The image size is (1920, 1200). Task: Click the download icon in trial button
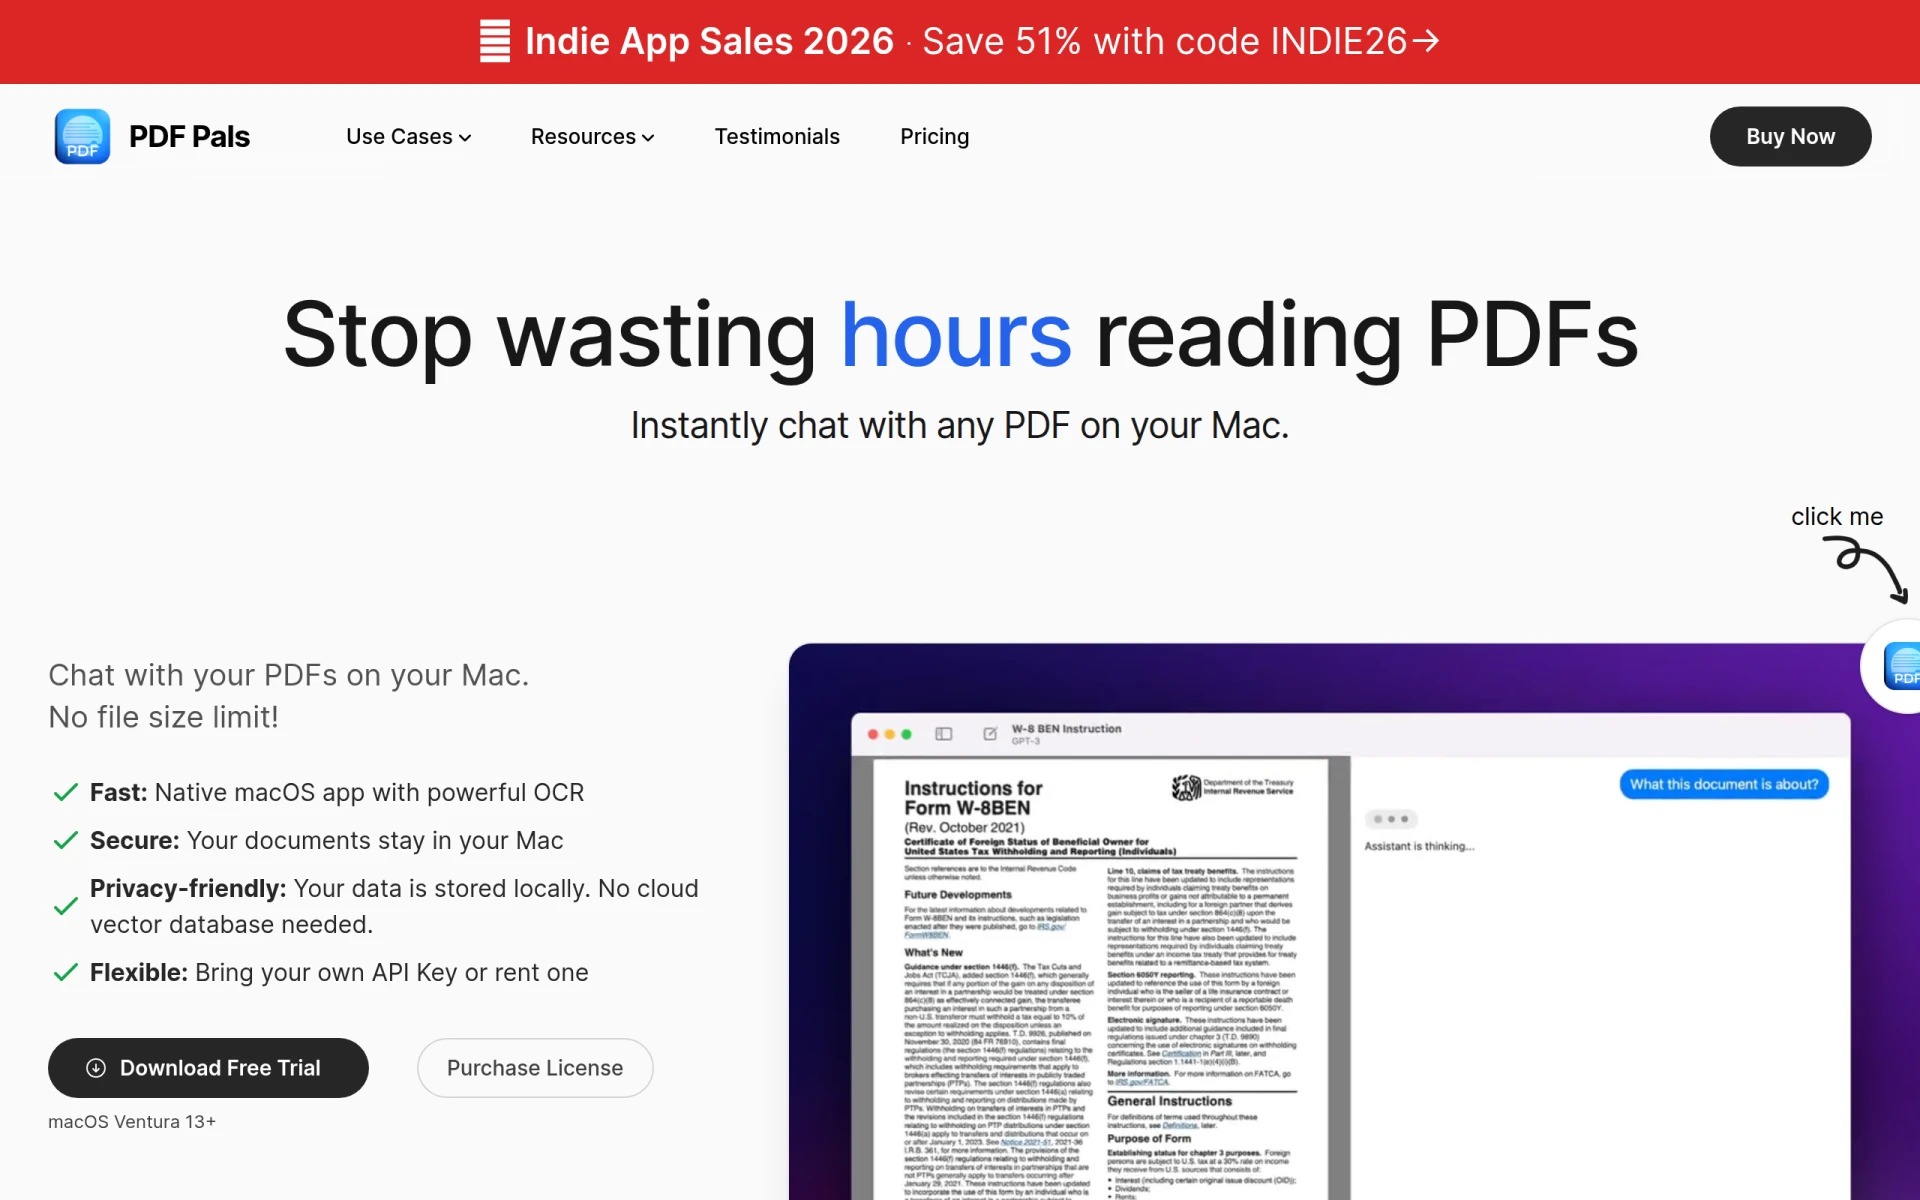point(96,1068)
